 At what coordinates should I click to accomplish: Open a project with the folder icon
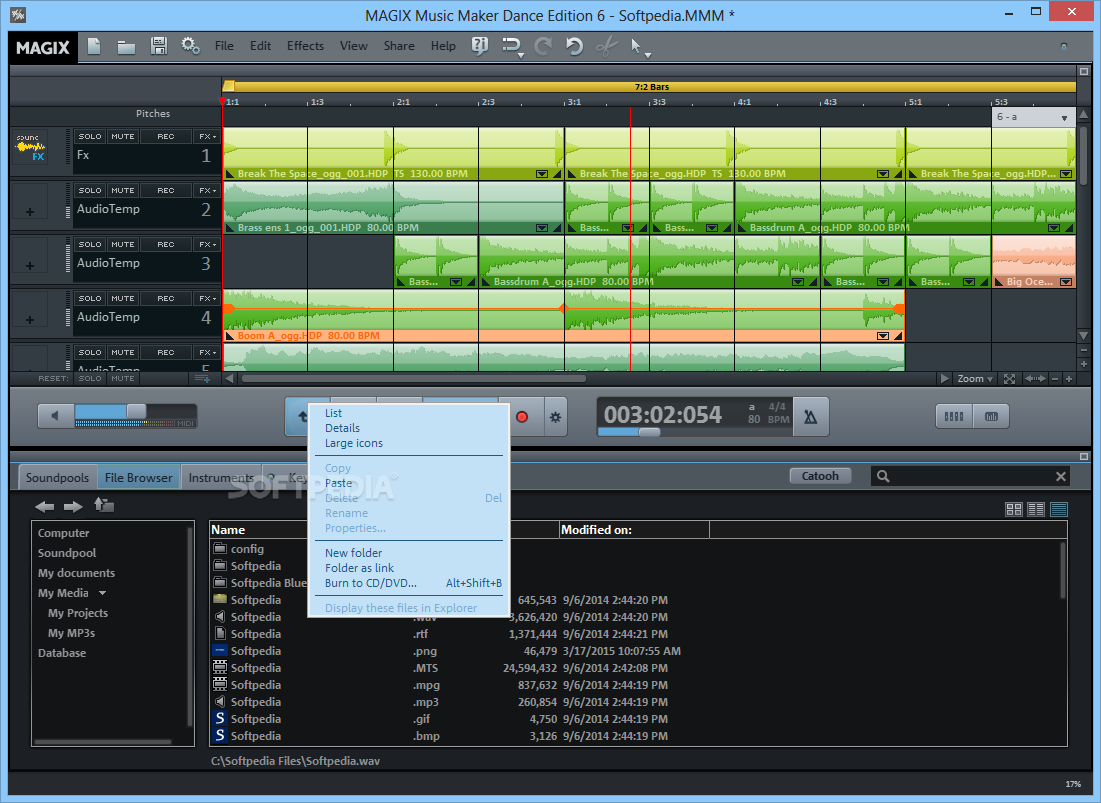point(126,47)
